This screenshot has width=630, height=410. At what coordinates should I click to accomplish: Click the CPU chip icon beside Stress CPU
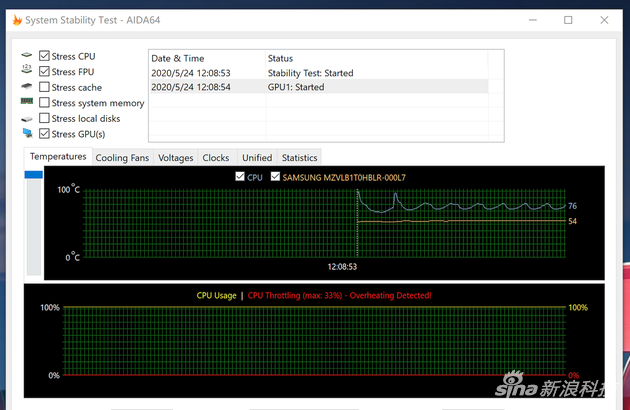coord(27,55)
